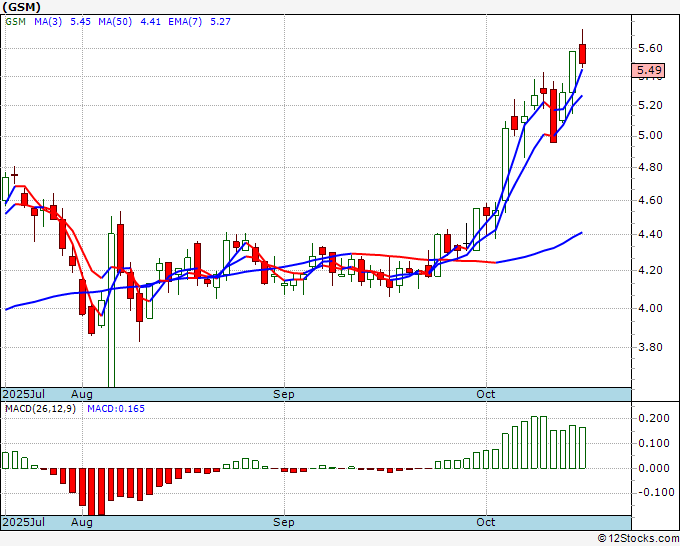
Task: Select the MA(3) legend label
Action: 48,22
